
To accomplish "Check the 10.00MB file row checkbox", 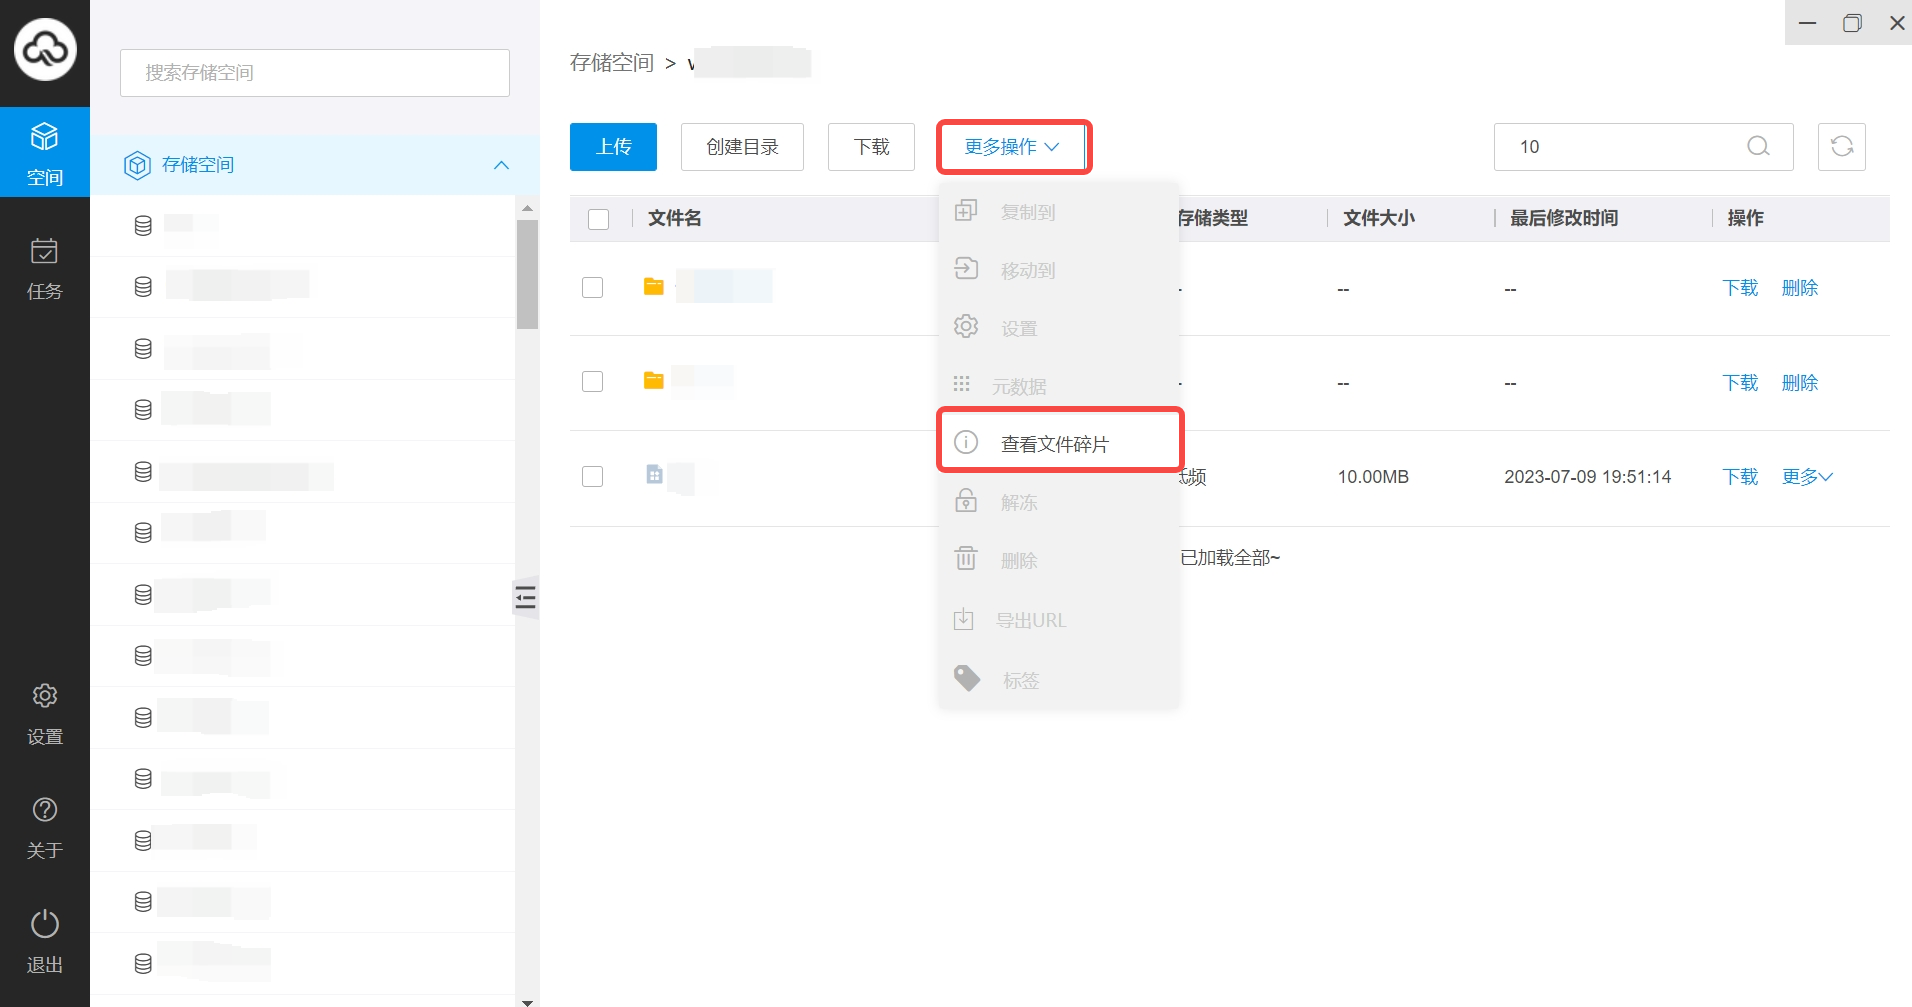I will click(593, 477).
